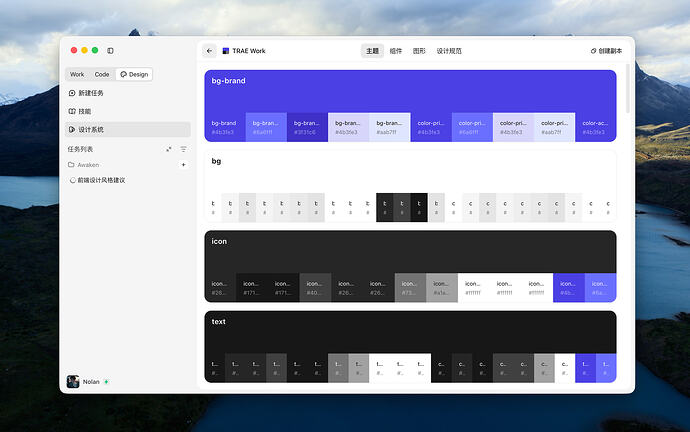The width and height of the screenshot is (690, 432).
Task: Click the collapse-all icon beside 任务列表
Action: tap(169, 150)
